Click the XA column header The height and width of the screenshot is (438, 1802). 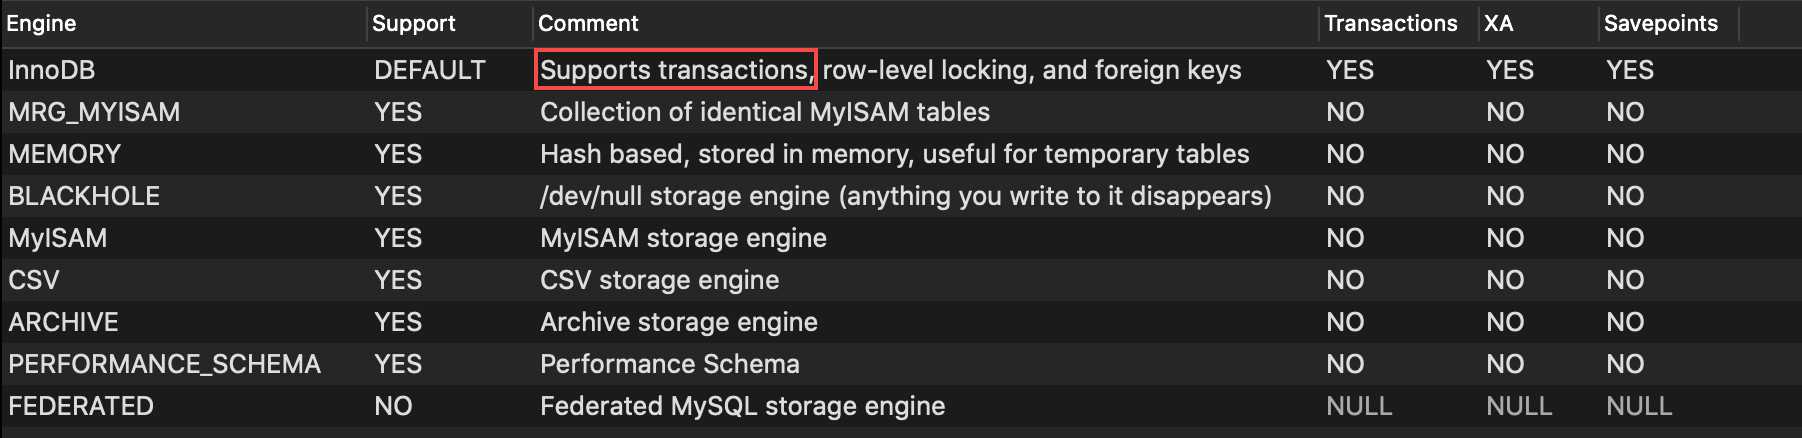pos(1498,23)
